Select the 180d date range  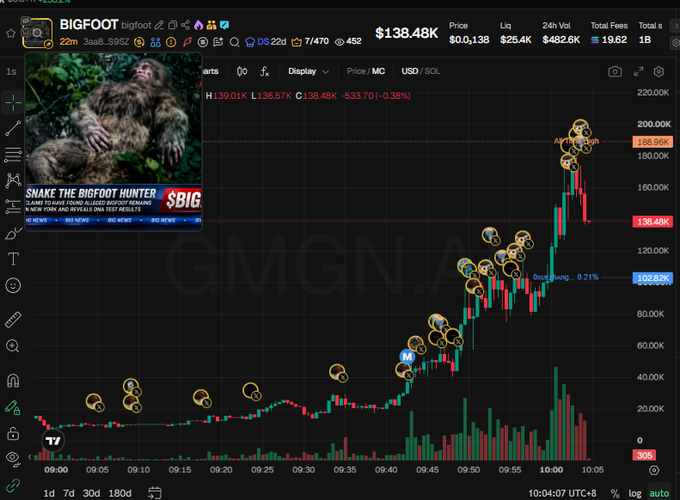(120, 493)
